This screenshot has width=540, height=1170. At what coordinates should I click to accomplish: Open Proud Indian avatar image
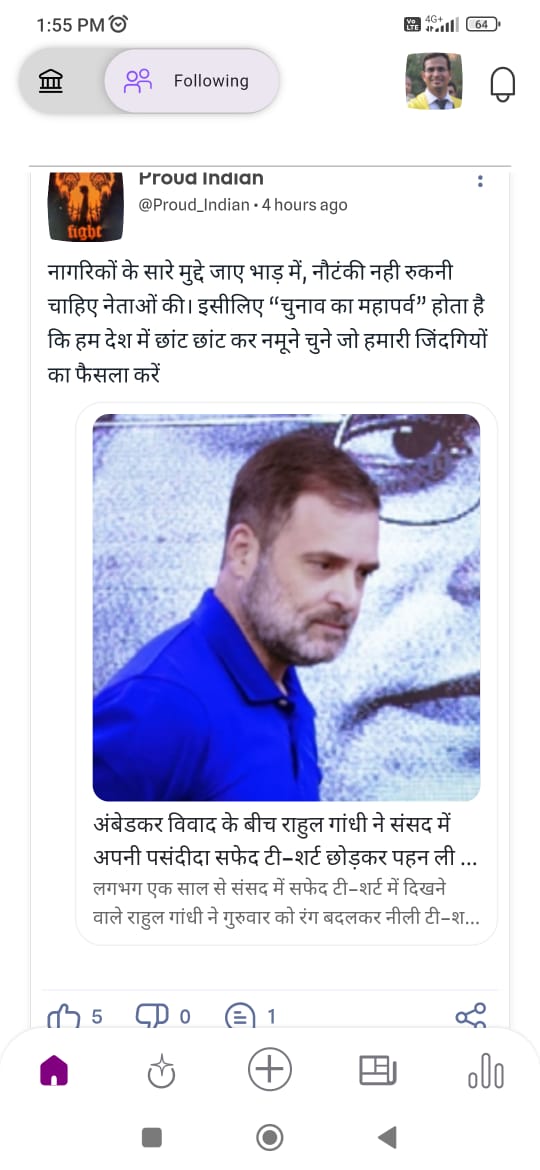click(x=85, y=205)
